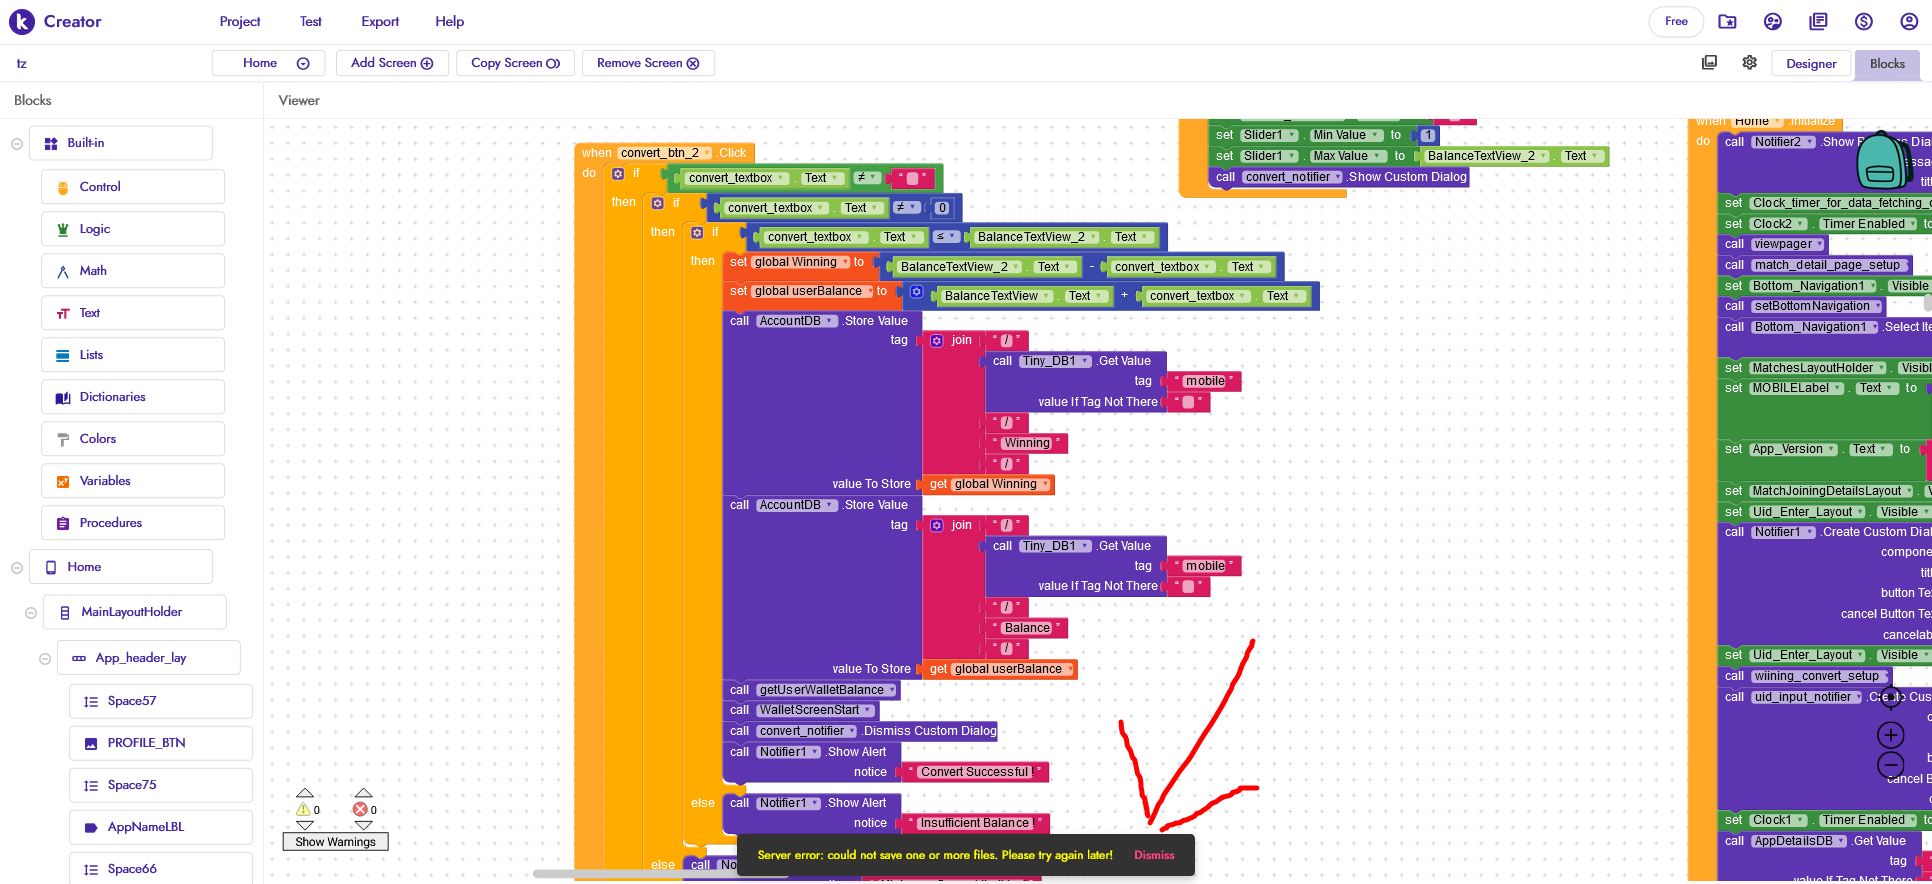Click the Free plan button
This screenshot has width=1932, height=884.
point(1676,21)
